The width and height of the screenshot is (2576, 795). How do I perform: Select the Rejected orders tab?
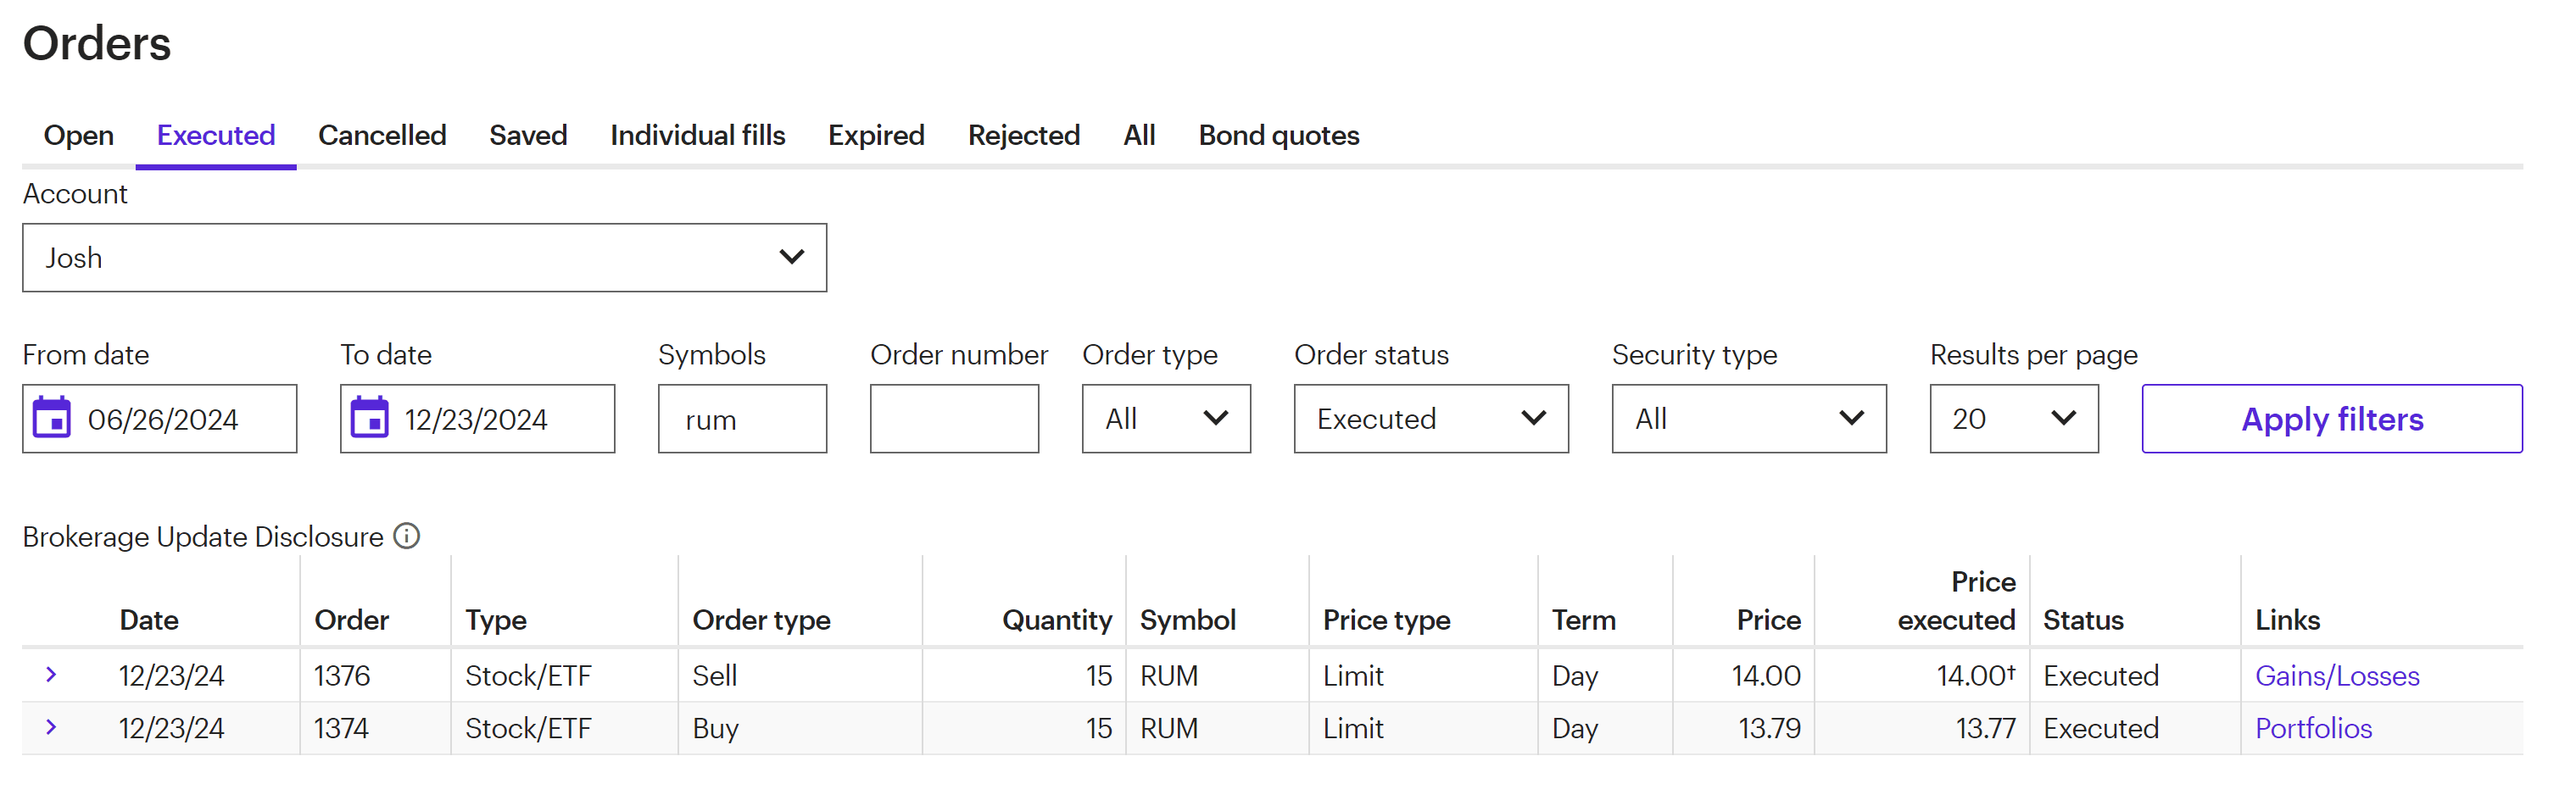pos(1023,135)
